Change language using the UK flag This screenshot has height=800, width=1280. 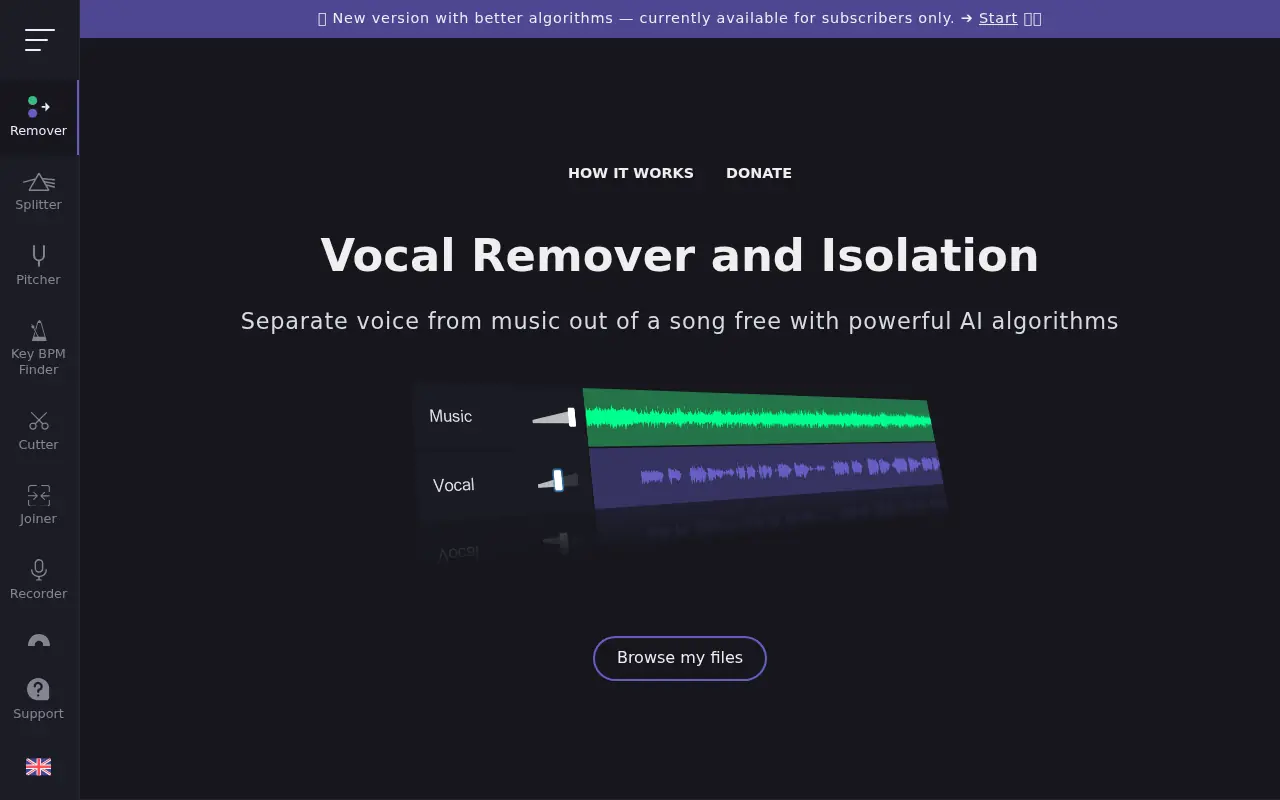point(38,766)
